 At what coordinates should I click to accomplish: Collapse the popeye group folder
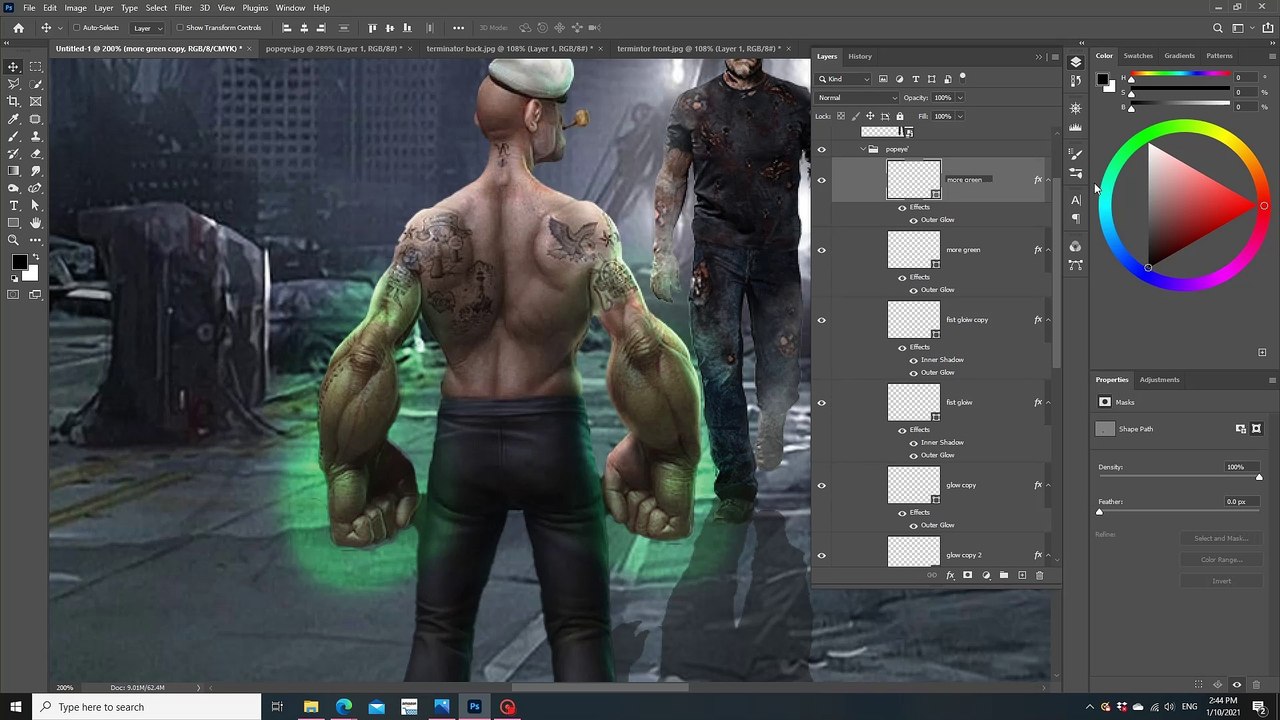pos(863,150)
